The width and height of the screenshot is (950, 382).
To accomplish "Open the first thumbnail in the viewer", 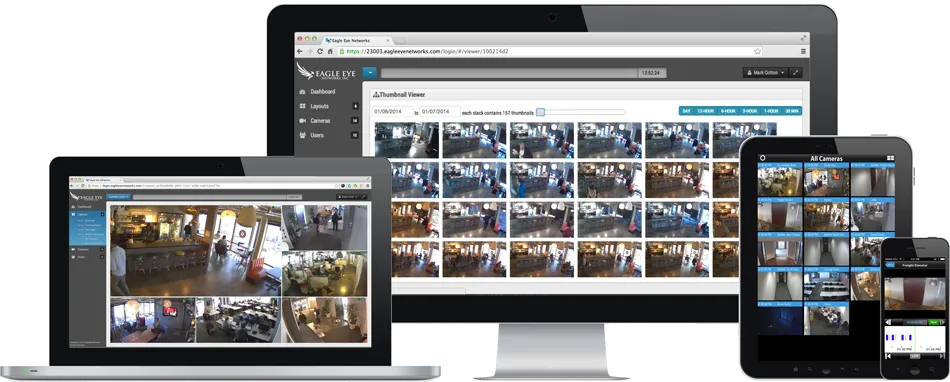I will click(407, 140).
